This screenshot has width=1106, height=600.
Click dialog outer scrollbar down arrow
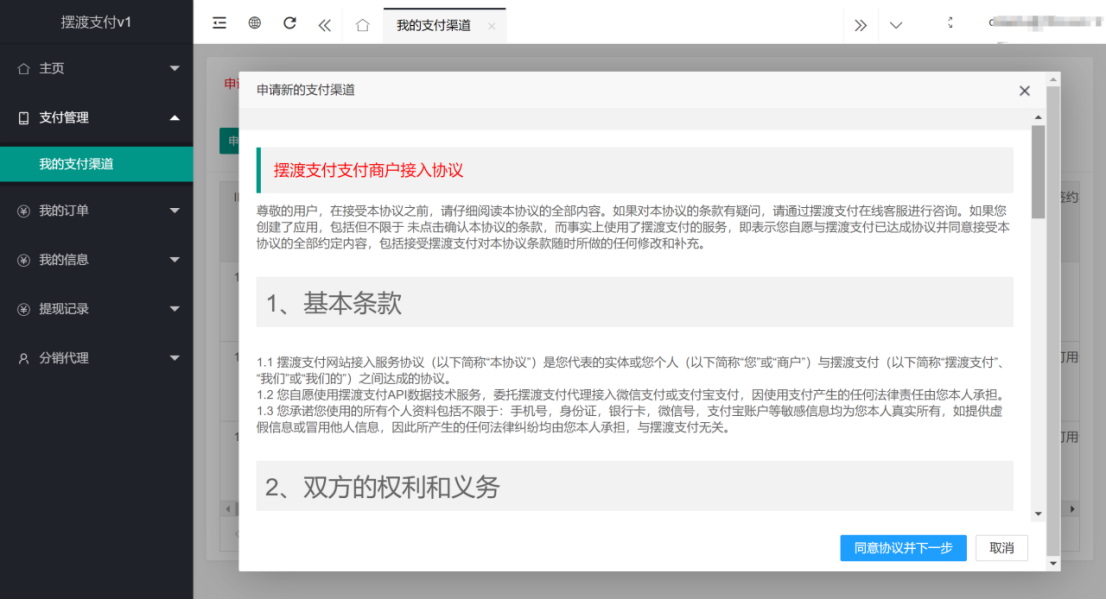tap(1053, 563)
